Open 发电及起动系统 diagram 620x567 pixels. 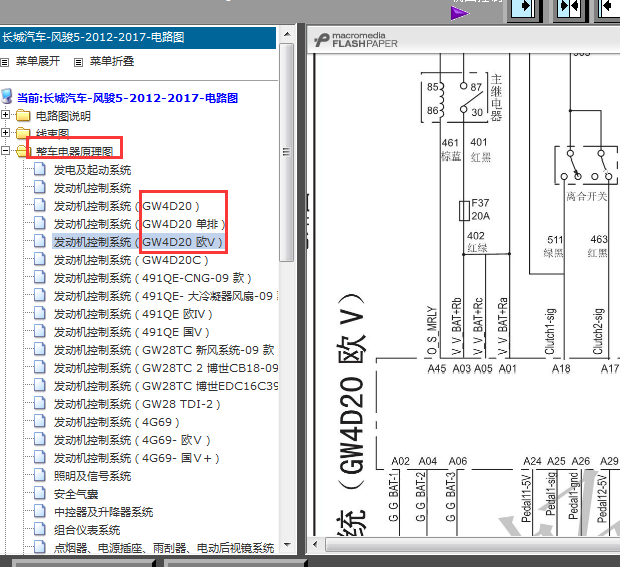[x=93, y=170]
